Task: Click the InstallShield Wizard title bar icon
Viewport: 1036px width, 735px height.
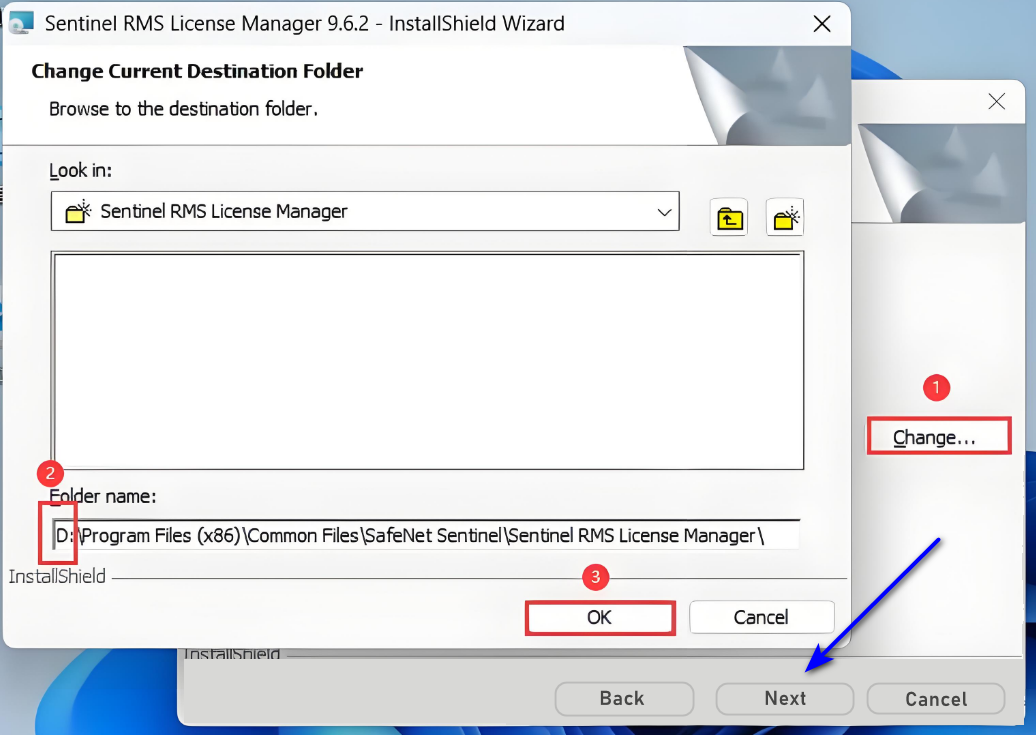Action: coord(20,23)
